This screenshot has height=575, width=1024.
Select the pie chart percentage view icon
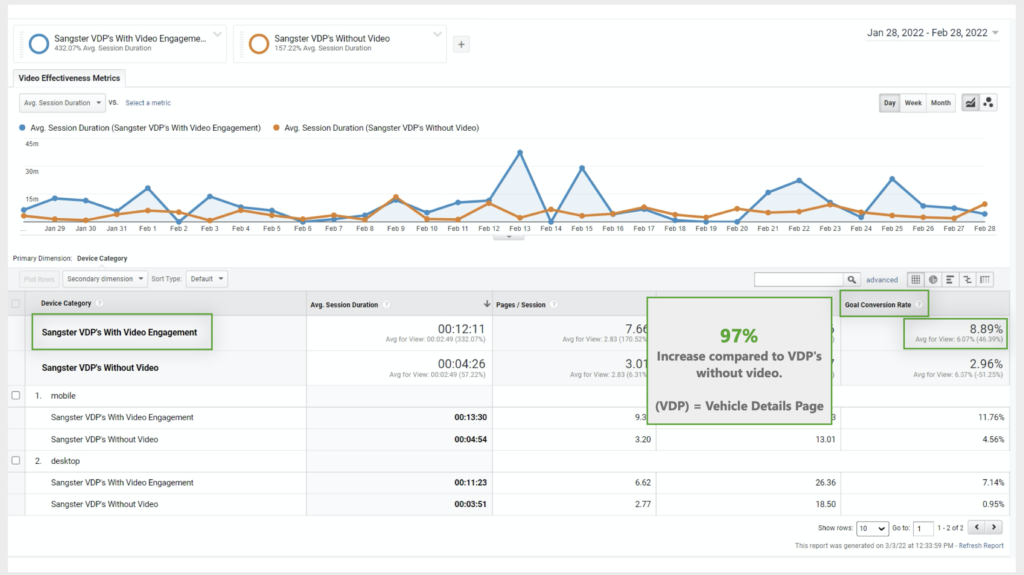pos(933,280)
